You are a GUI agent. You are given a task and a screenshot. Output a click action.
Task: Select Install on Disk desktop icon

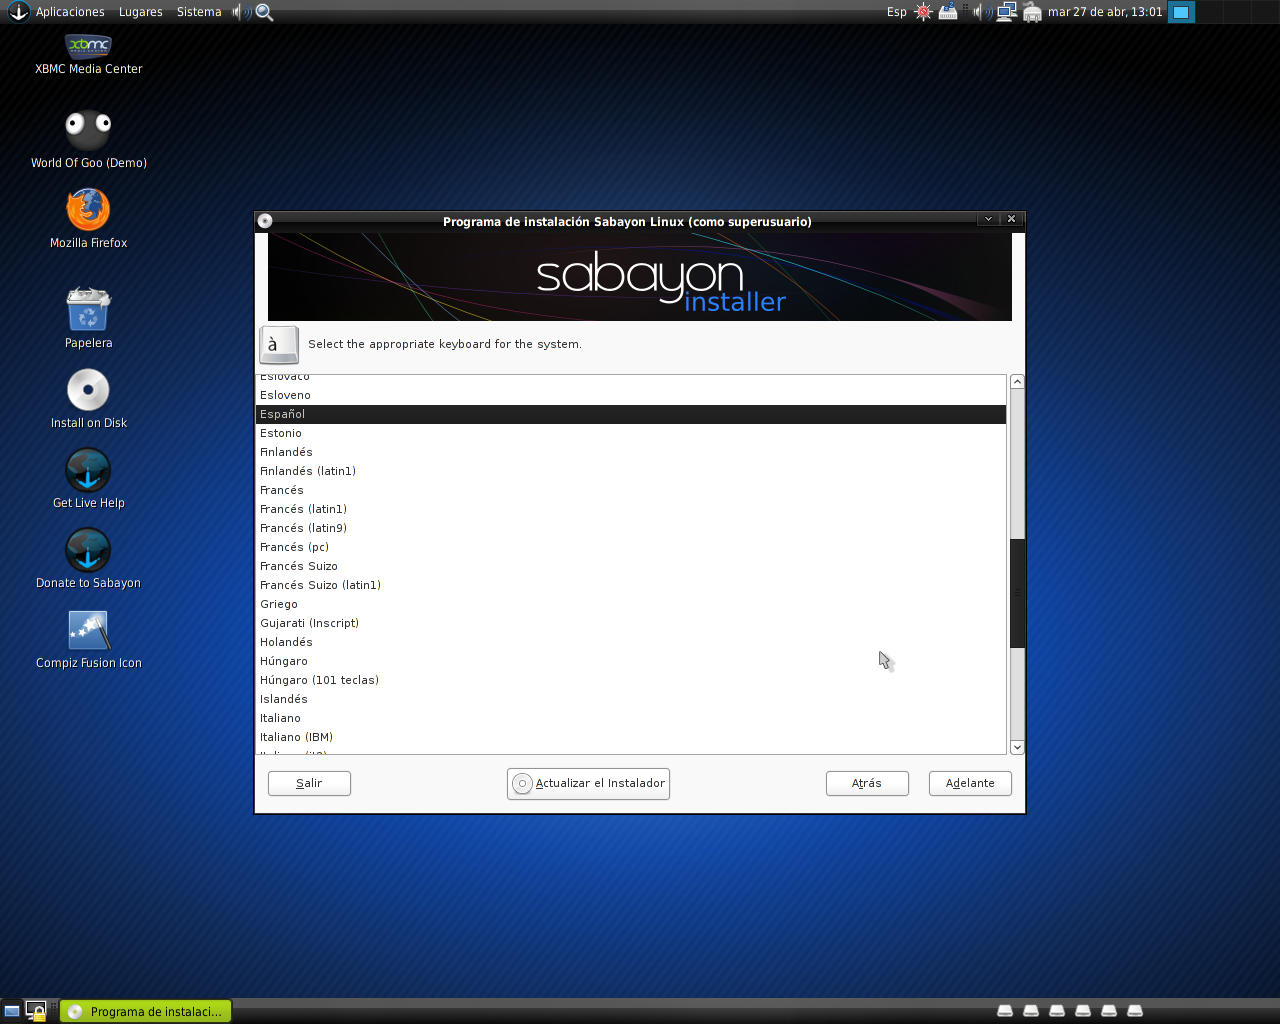click(88, 390)
